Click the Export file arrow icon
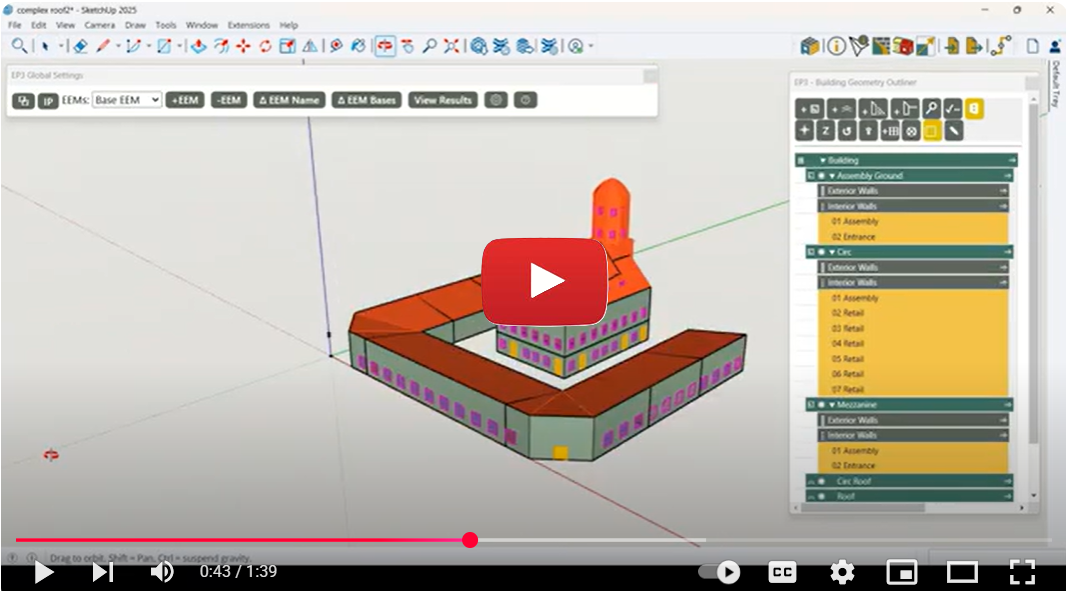1066x591 pixels. click(x=974, y=46)
